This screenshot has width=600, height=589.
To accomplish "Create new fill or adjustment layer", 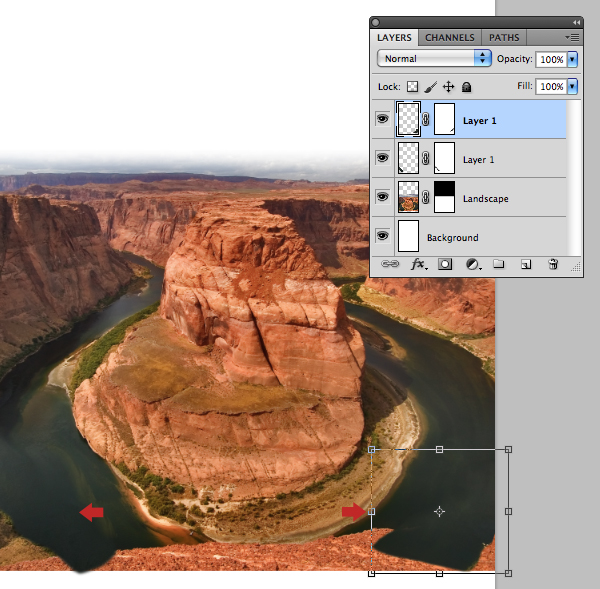I will pyautogui.click(x=473, y=264).
